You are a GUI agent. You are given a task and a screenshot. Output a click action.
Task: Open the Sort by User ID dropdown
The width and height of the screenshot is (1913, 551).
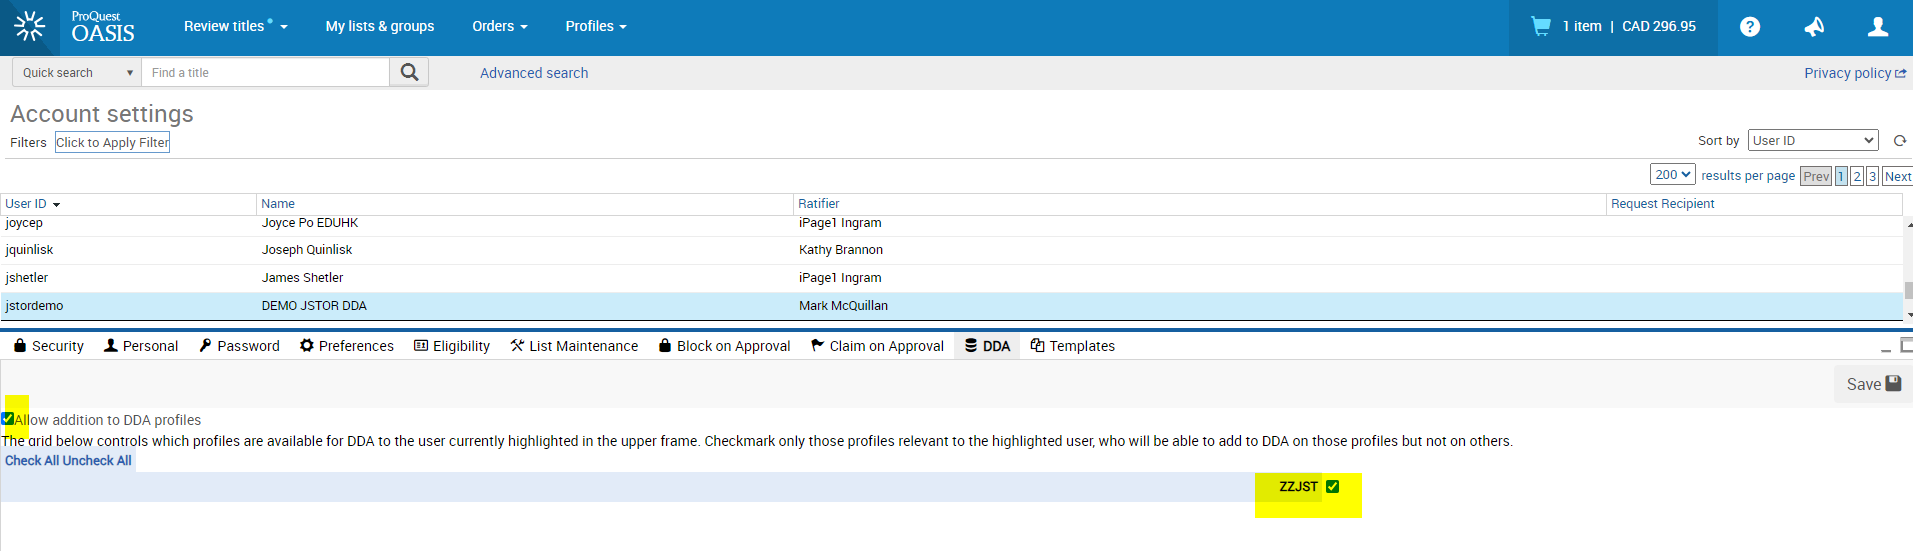[1813, 141]
